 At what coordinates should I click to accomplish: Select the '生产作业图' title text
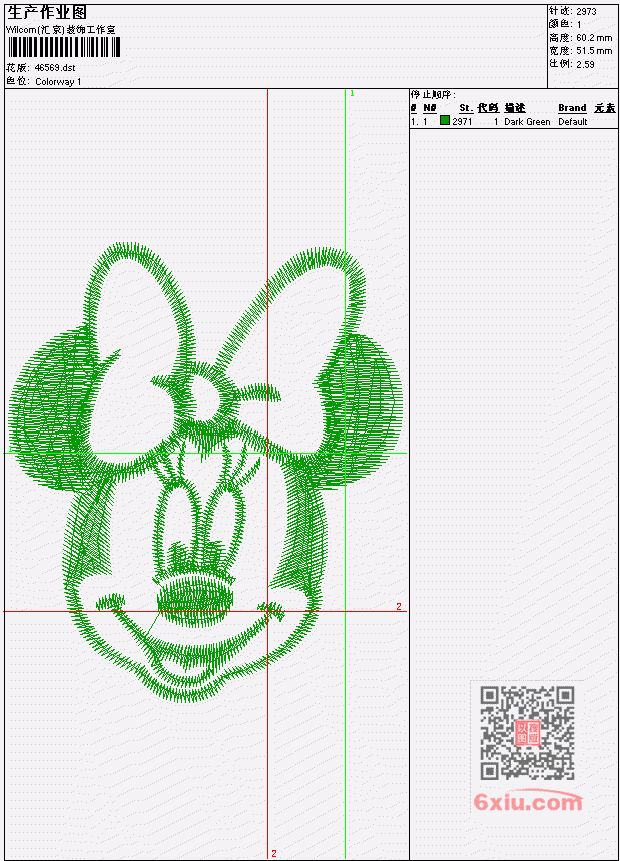point(47,12)
